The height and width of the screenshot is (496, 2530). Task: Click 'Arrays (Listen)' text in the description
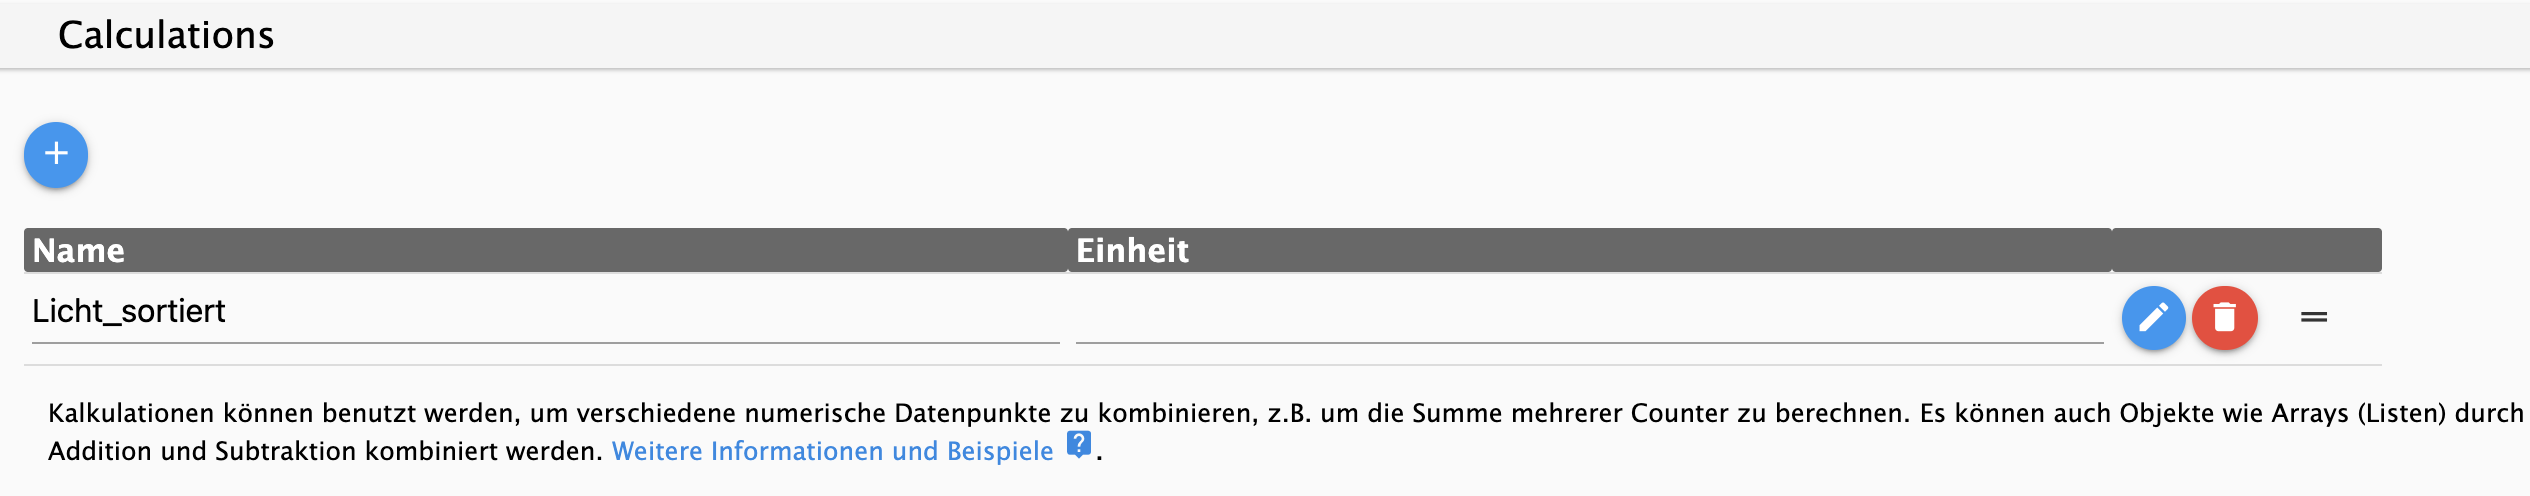[x=2359, y=413]
